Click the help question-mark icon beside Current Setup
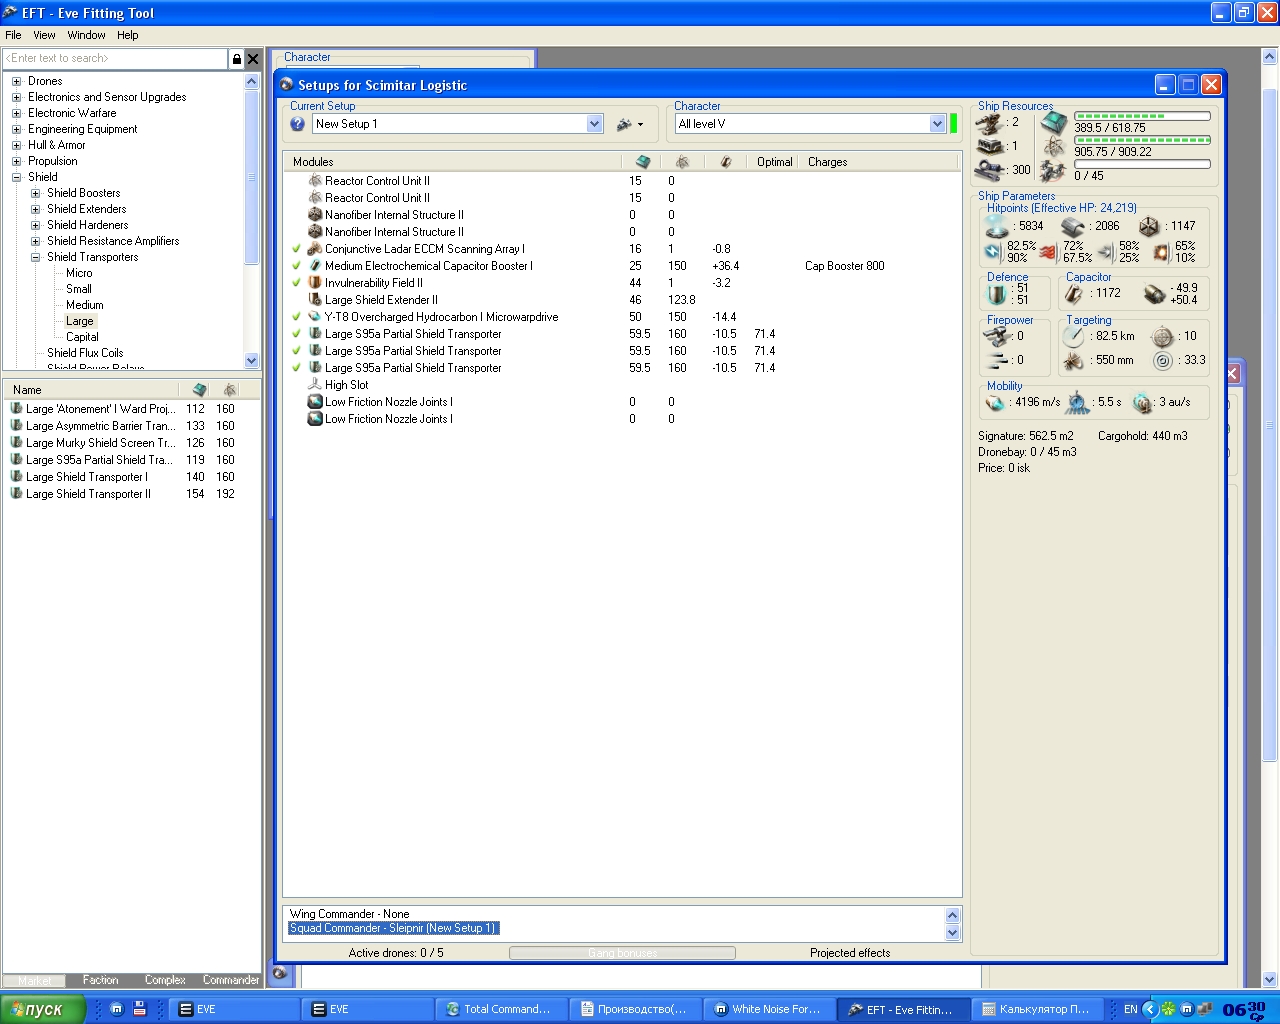 pyautogui.click(x=297, y=124)
